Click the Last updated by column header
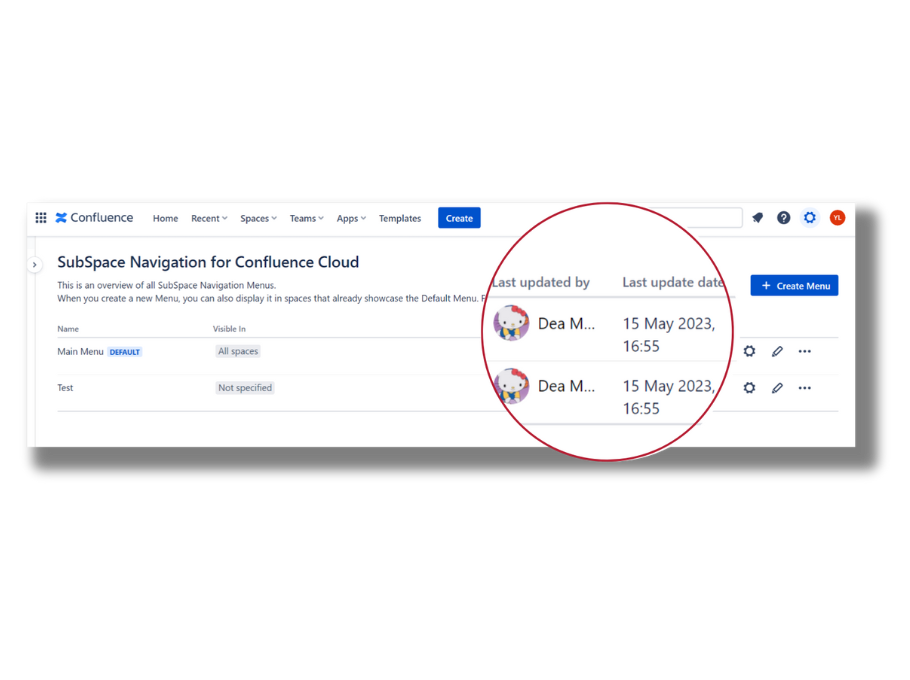 point(541,283)
